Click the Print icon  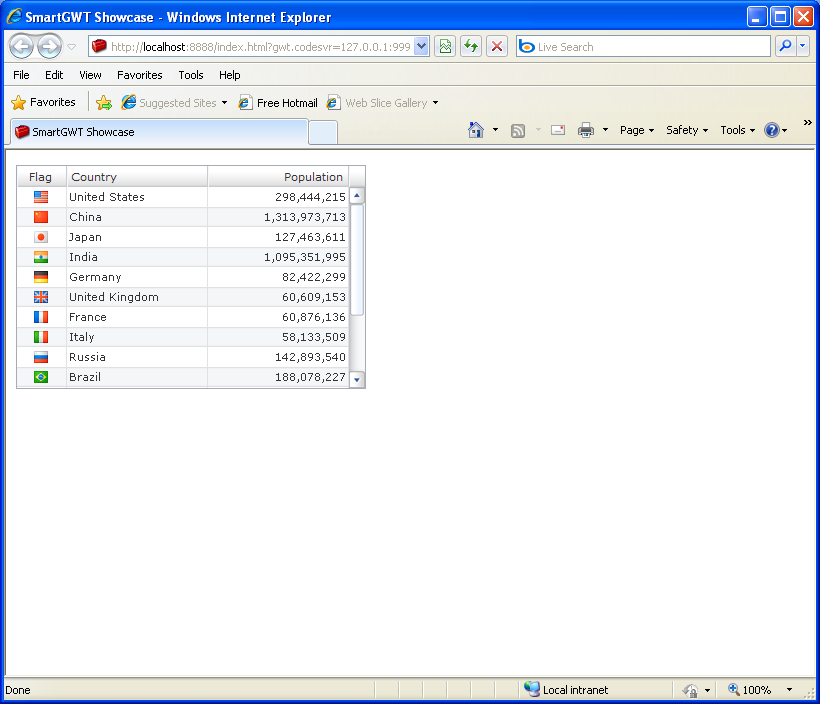pos(586,130)
